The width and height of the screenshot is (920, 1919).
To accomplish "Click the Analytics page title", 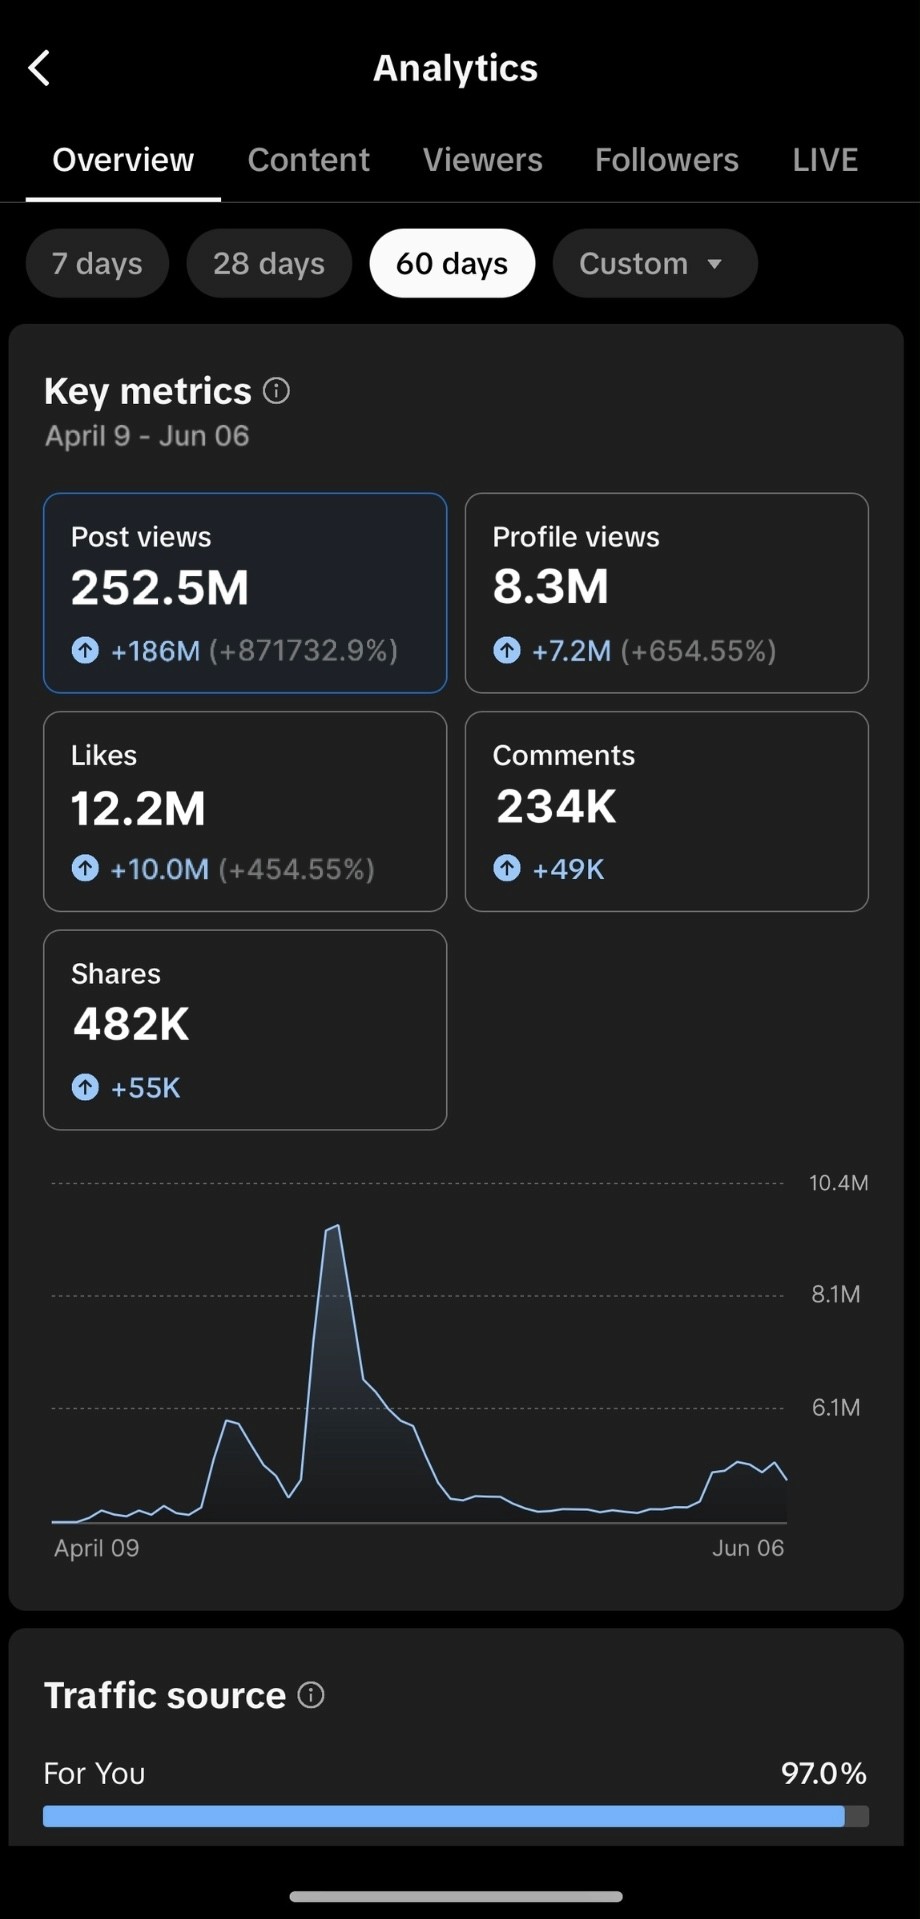I will click(x=456, y=68).
